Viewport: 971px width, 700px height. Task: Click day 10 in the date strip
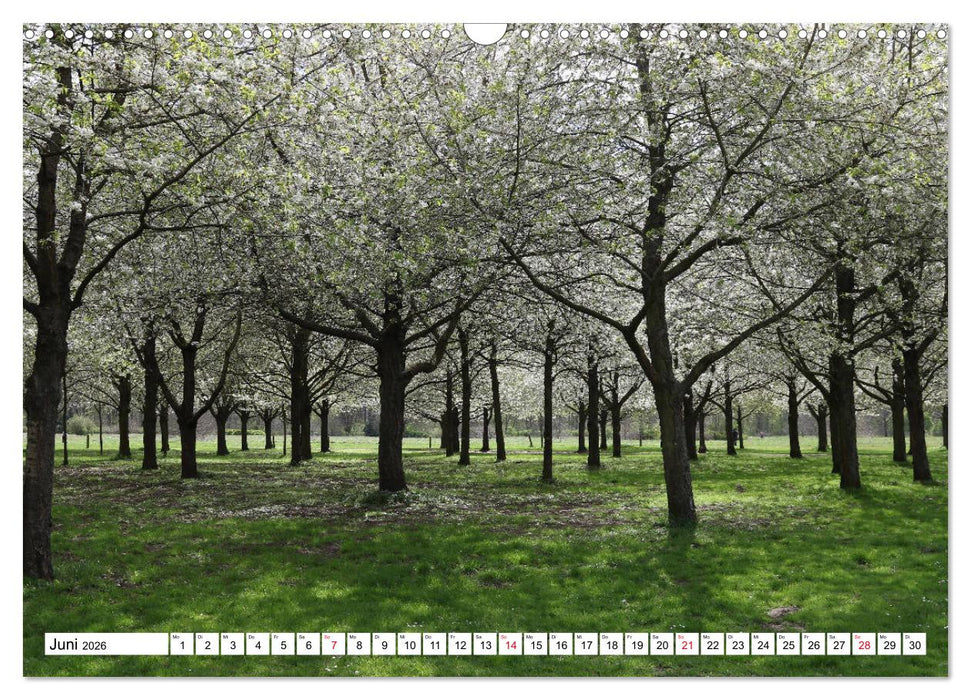[409, 644]
